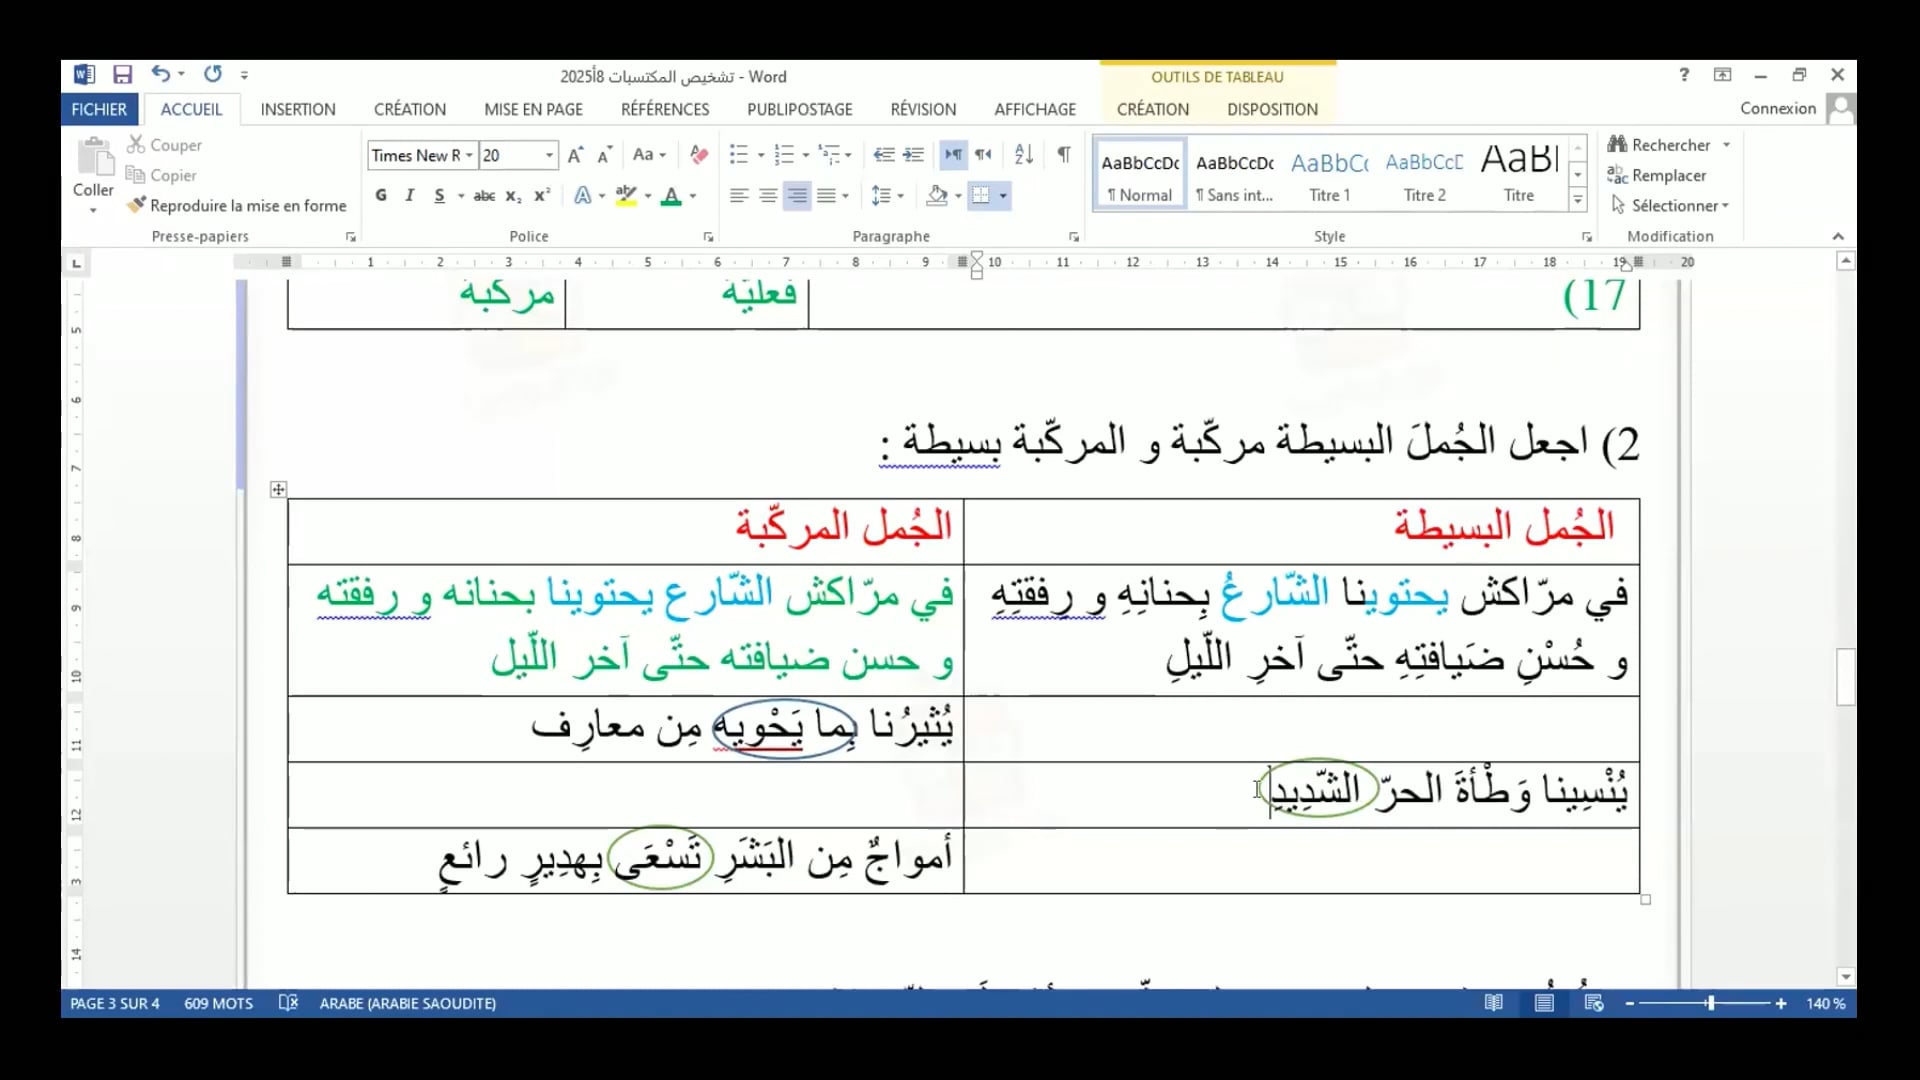This screenshot has width=1920, height=1080.
Task: Switch to the DISPOSITION table tools tab
Action: (x=1272, y=109)
